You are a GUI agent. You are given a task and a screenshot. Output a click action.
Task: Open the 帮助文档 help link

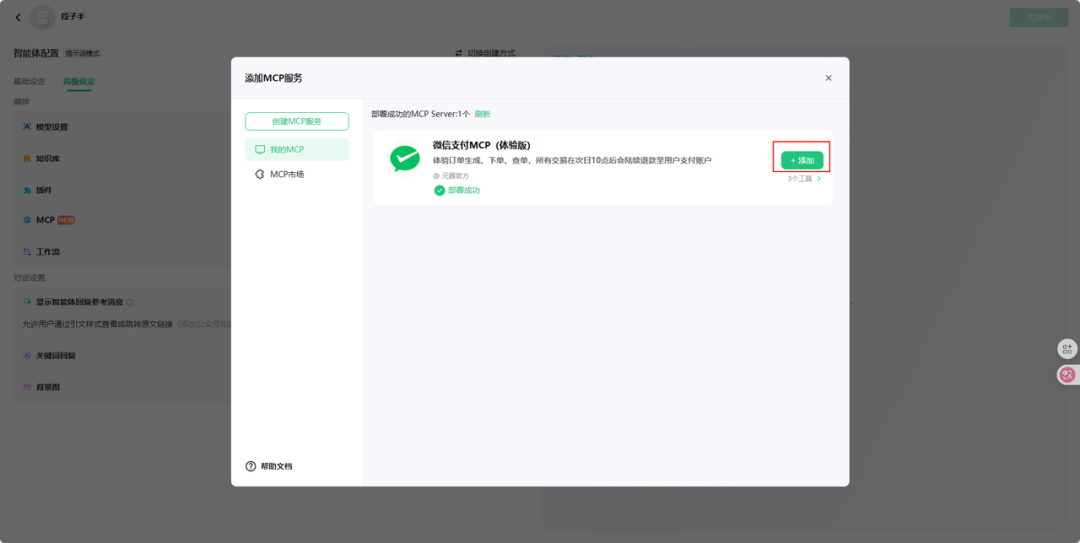269,466
